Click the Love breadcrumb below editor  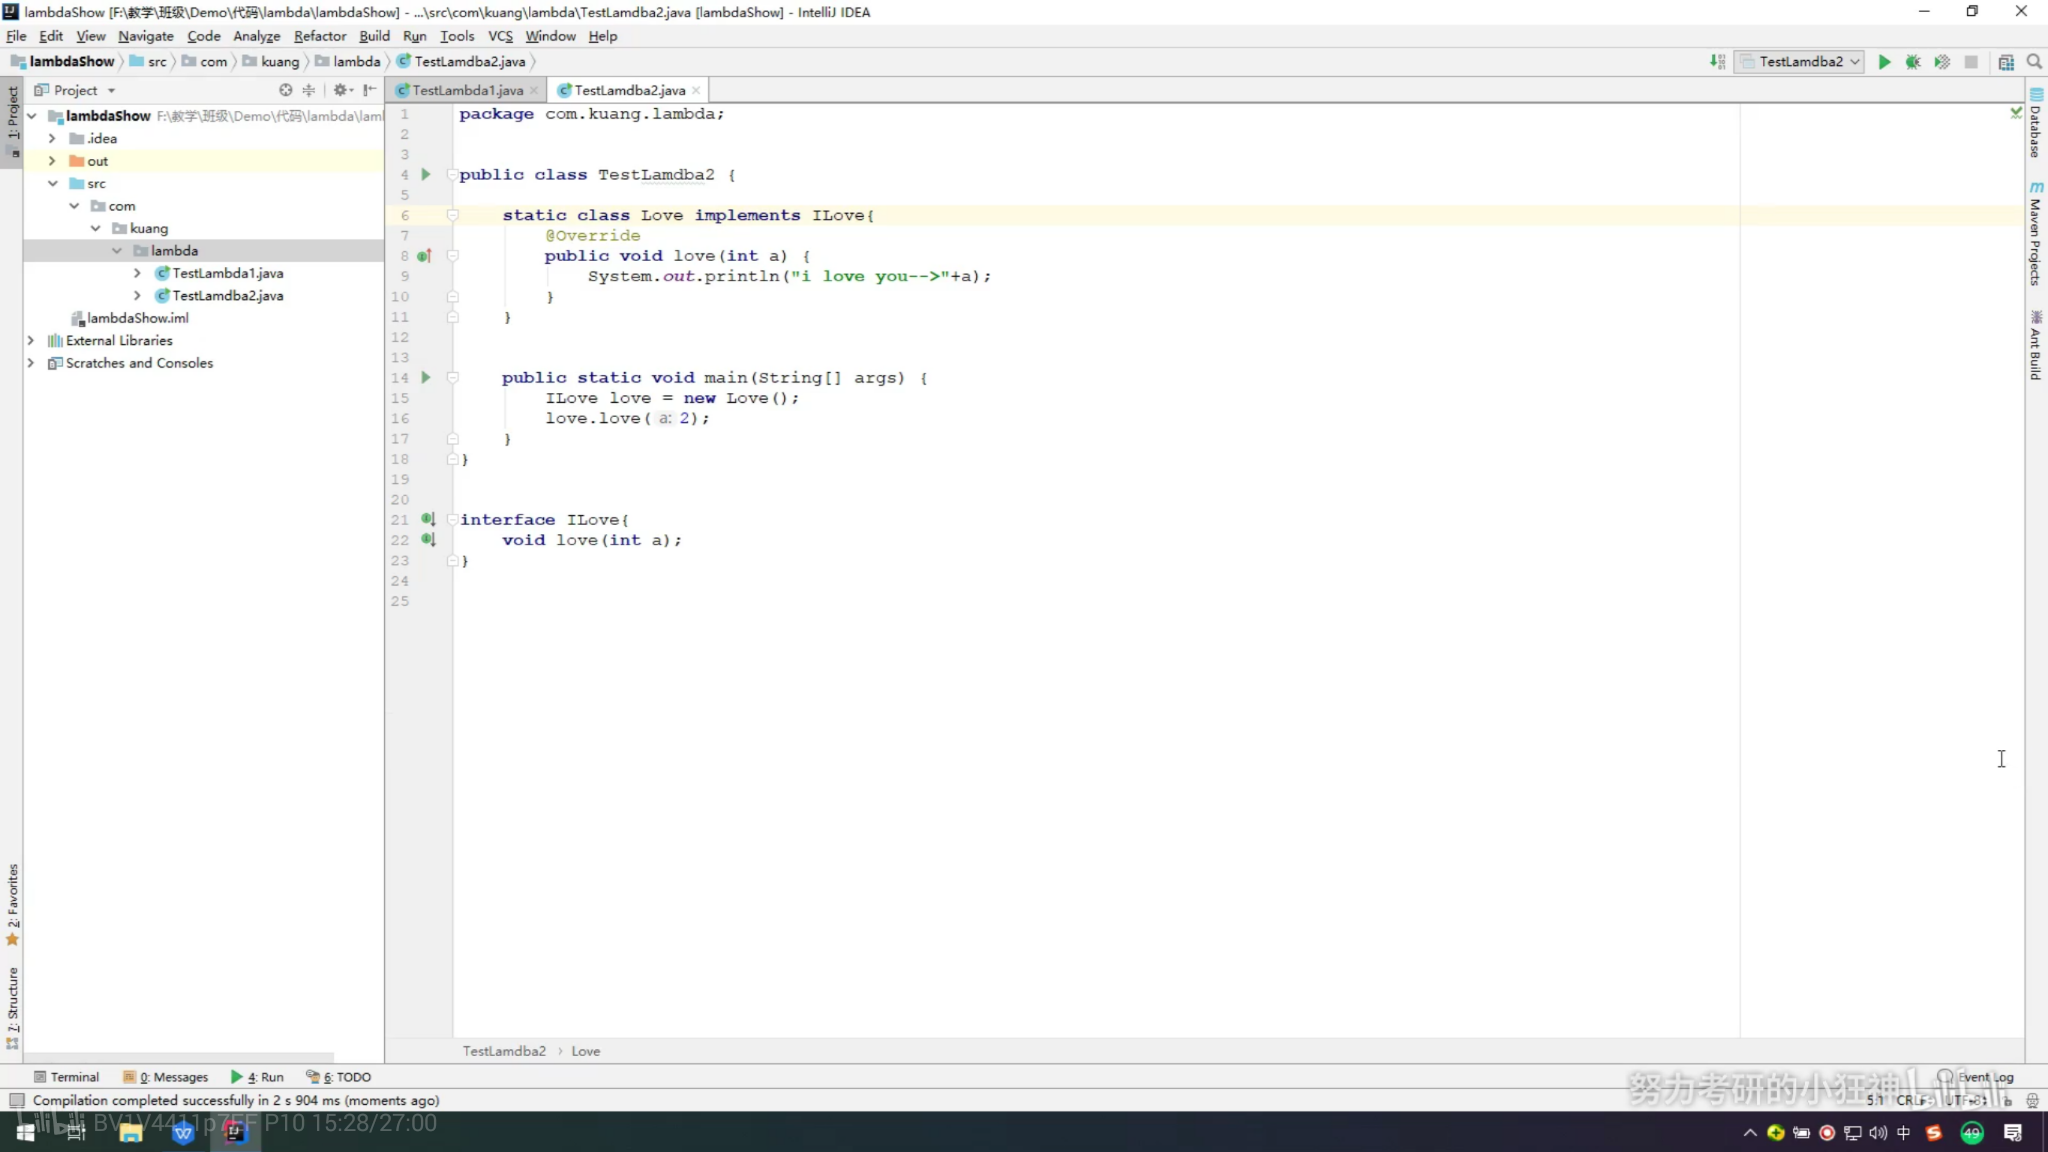click(x=586, y=1051)
